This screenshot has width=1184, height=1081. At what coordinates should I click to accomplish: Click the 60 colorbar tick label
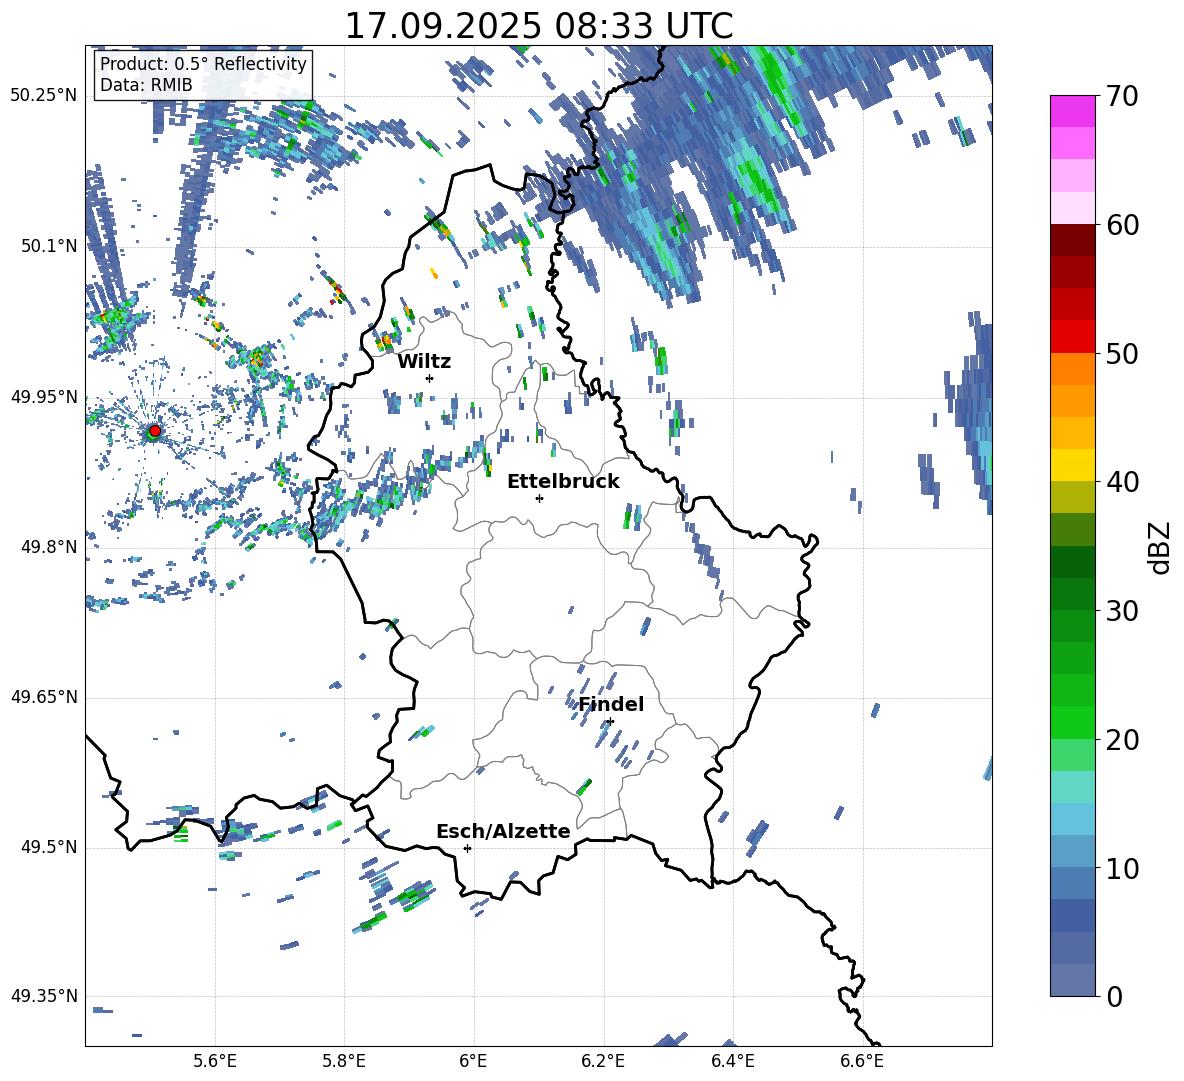tap(1121, 225)
